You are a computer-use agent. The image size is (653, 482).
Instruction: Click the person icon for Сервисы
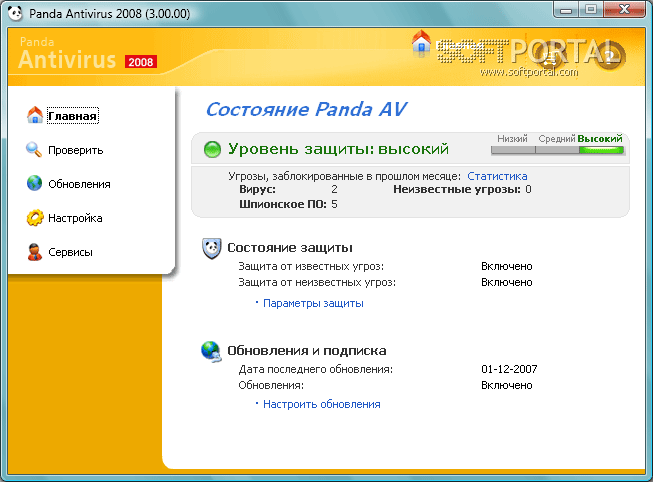click(35, 252)
